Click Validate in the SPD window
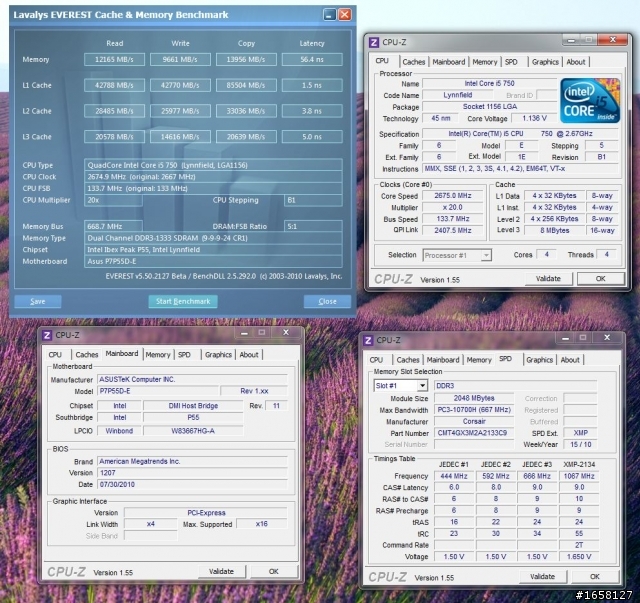The height and width of the screenshot is (603, 640). (x=542, y=576)
